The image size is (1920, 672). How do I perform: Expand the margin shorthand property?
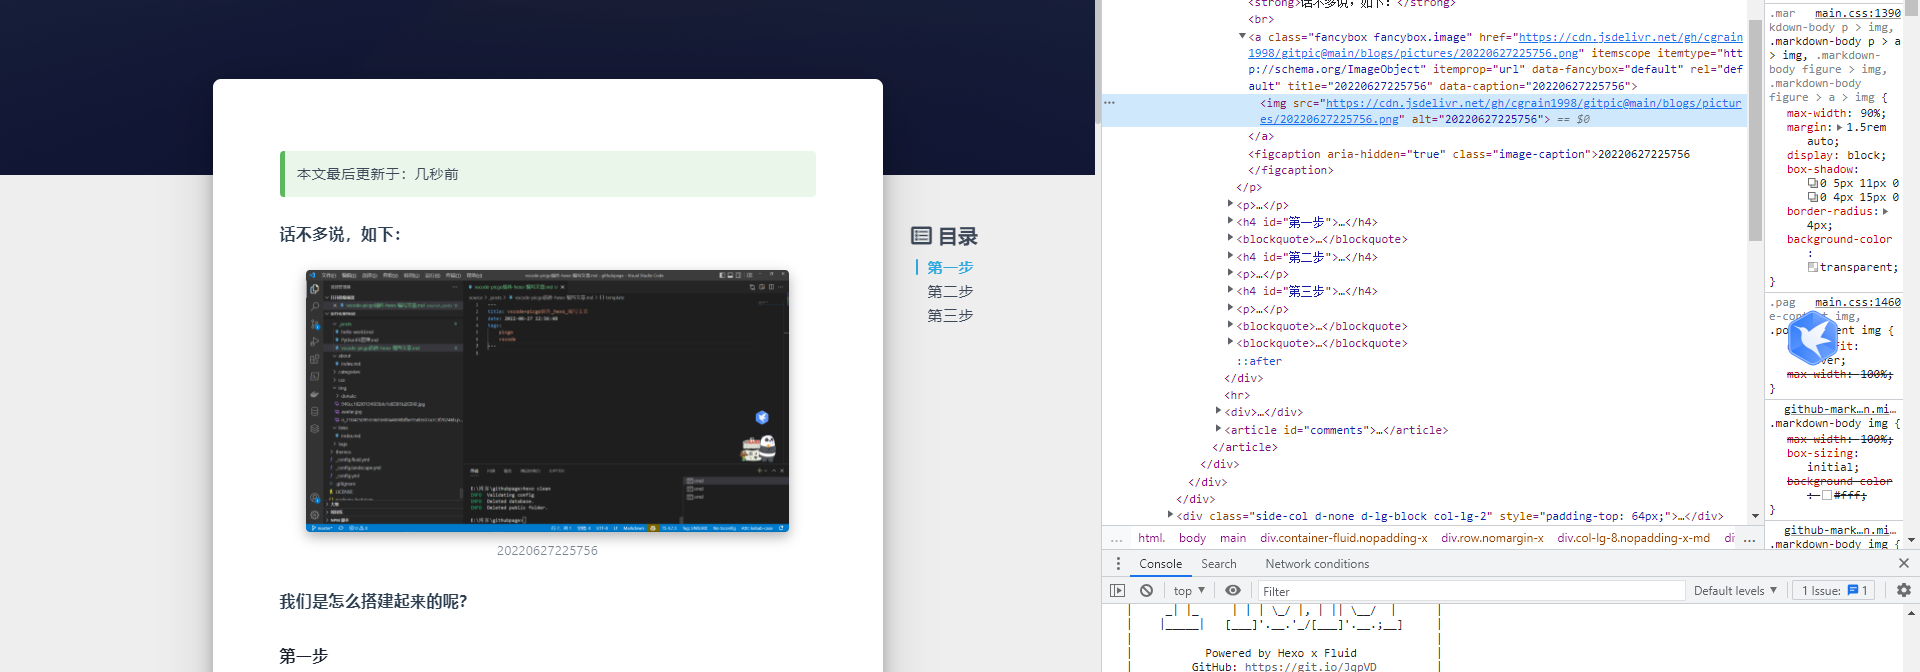click(1839, 128)
